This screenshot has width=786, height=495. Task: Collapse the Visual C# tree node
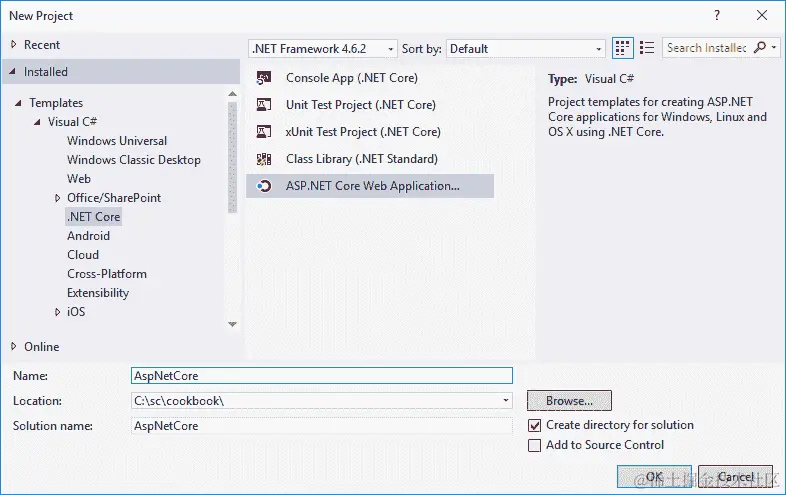37,122
